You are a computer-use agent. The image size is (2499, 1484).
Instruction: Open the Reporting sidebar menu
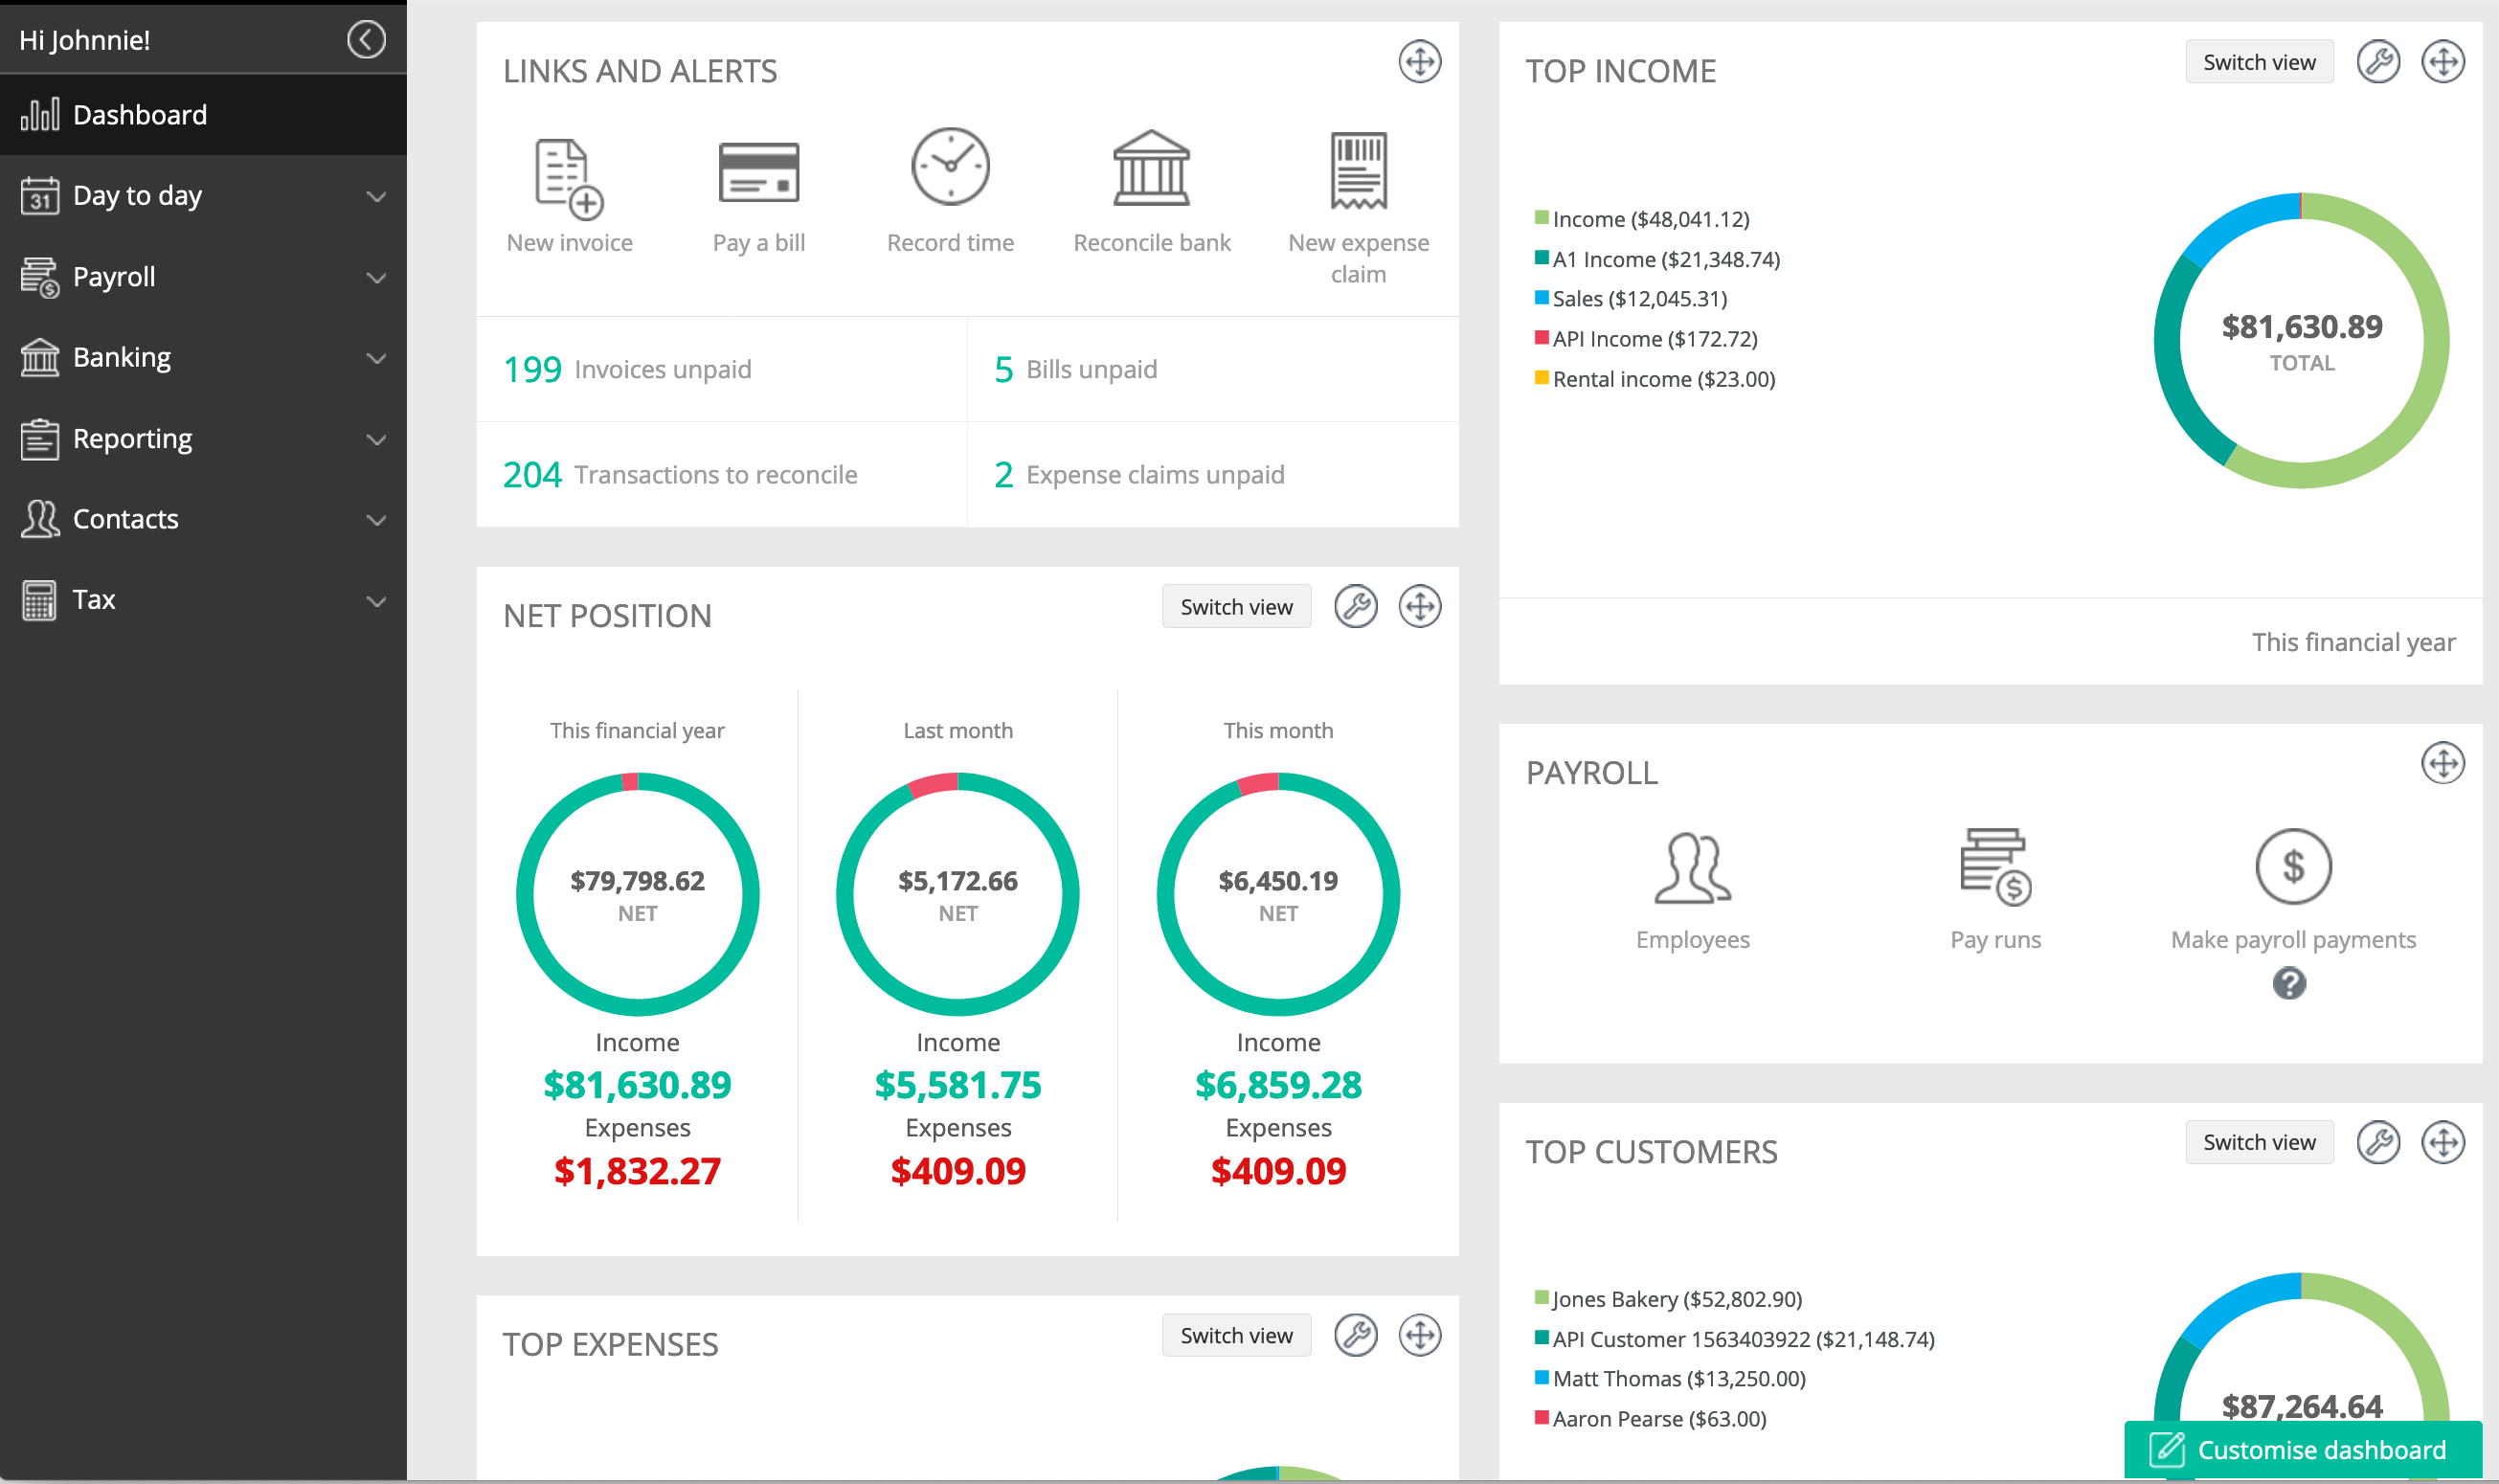click(x=203, y=439)
